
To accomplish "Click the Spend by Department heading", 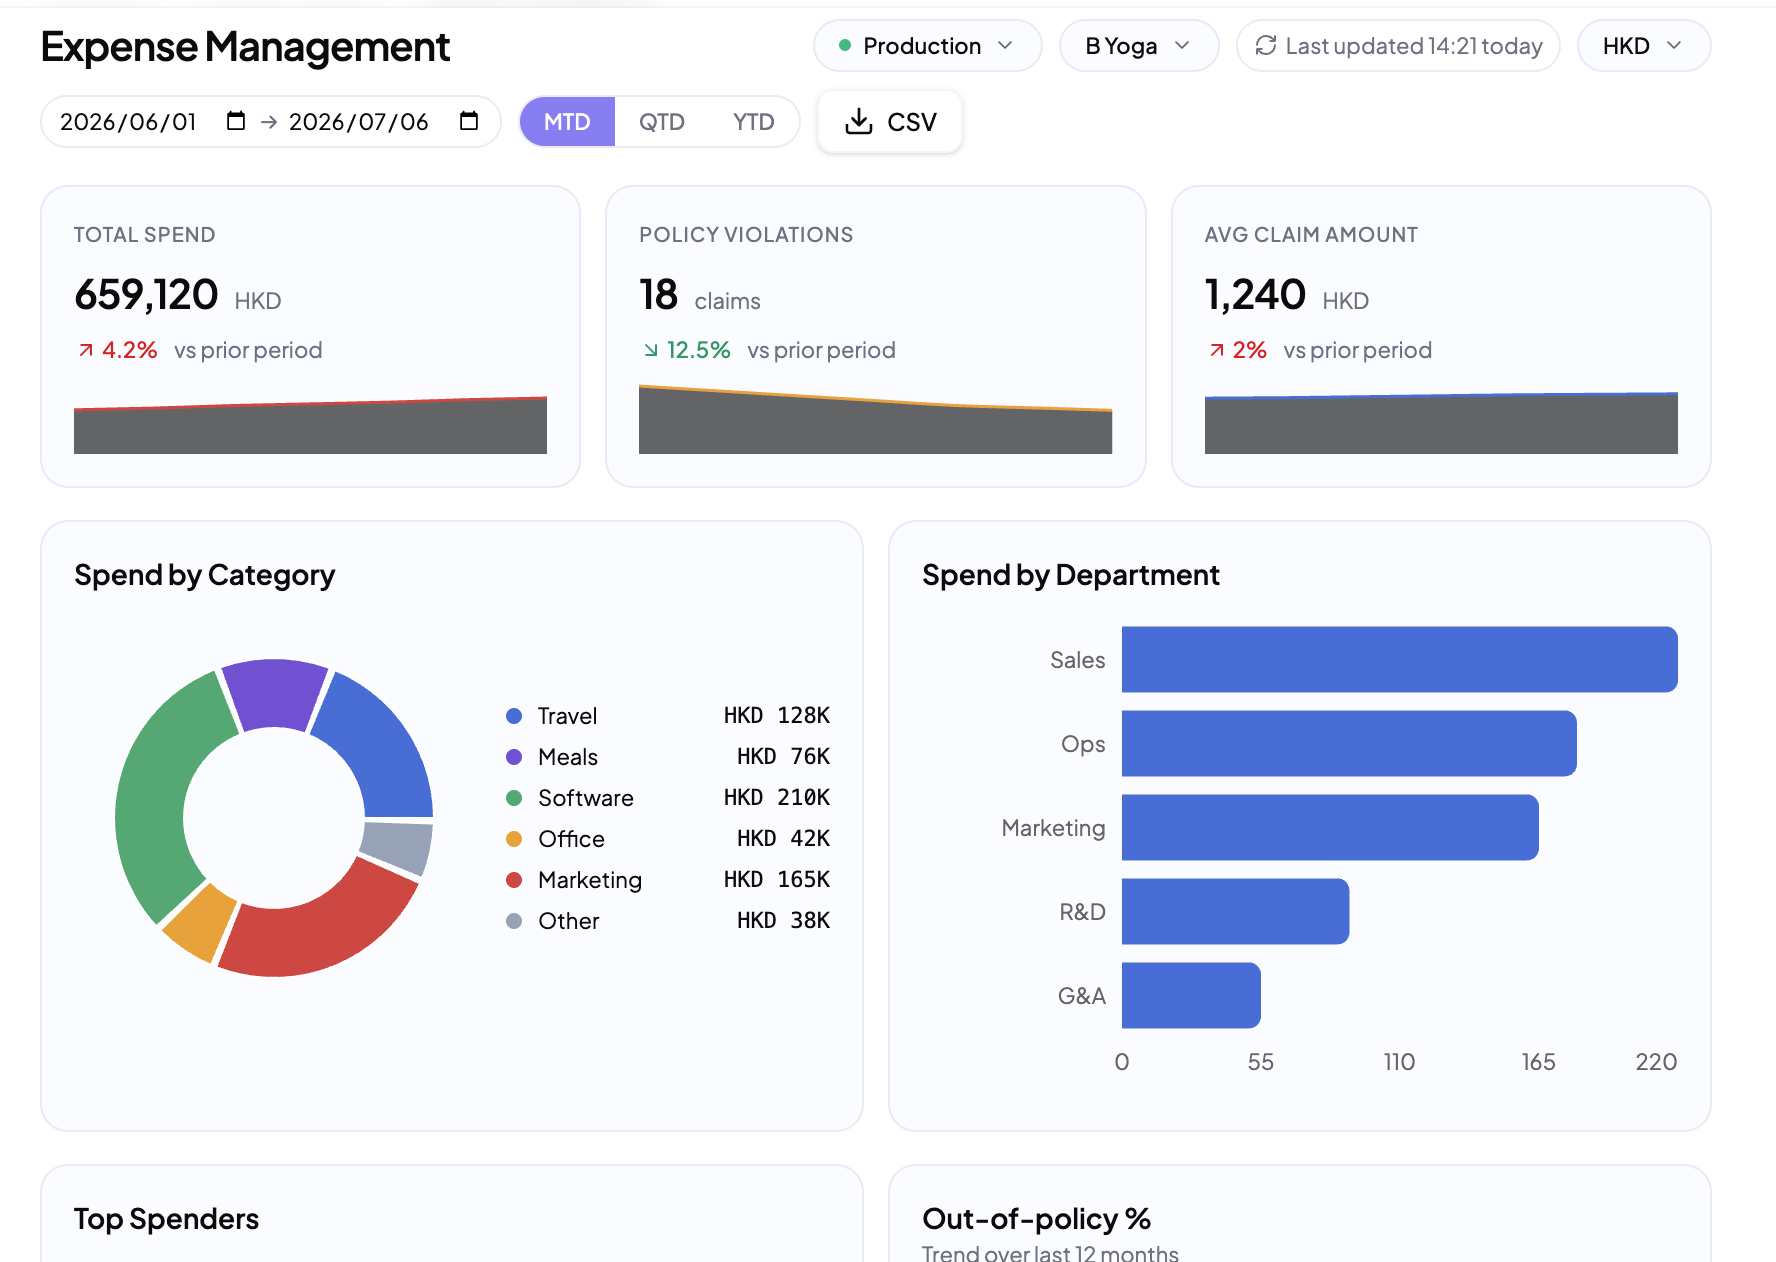I will (1071, 575).
